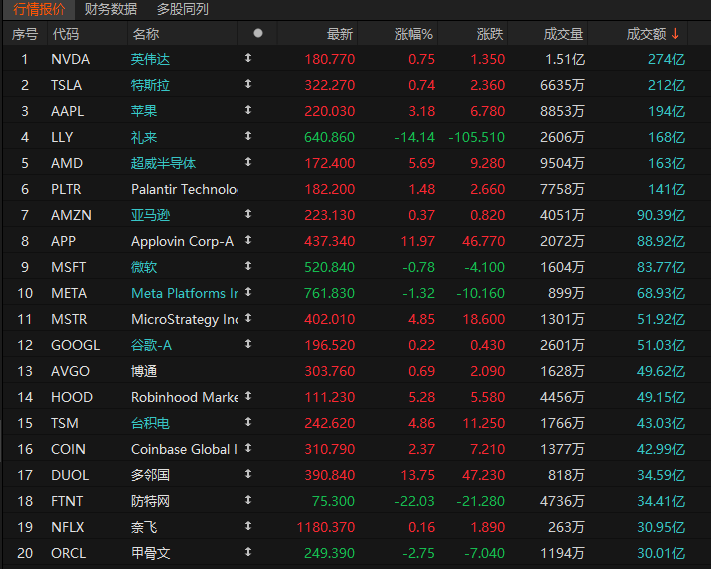711x569 pixels.
Task: Click the up-down arrow icon in COIN row
Action: 248,448
